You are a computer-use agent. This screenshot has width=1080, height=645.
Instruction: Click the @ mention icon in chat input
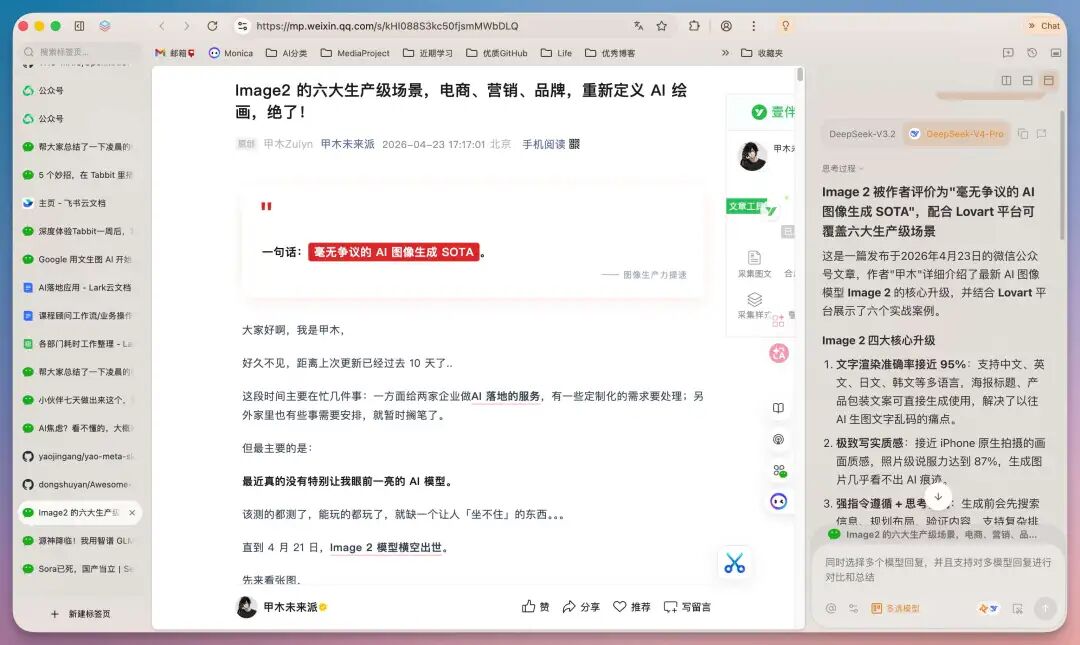(x=831, y=608)
